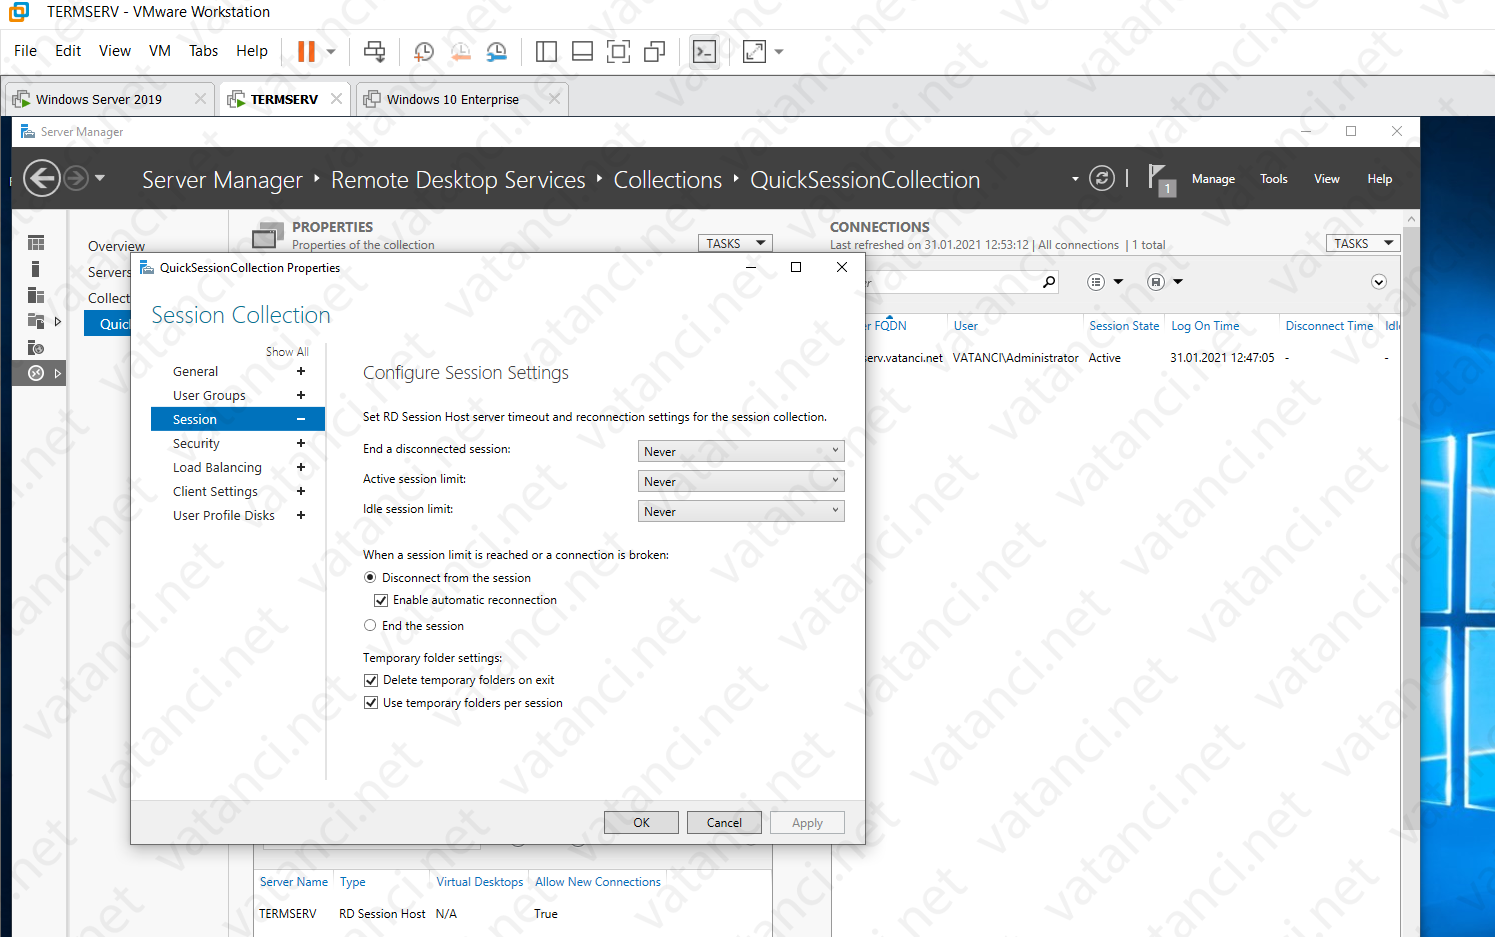1495x937 pixels.
Task: Select the TERMSERV row in host servers list
Action: (511, 914)
